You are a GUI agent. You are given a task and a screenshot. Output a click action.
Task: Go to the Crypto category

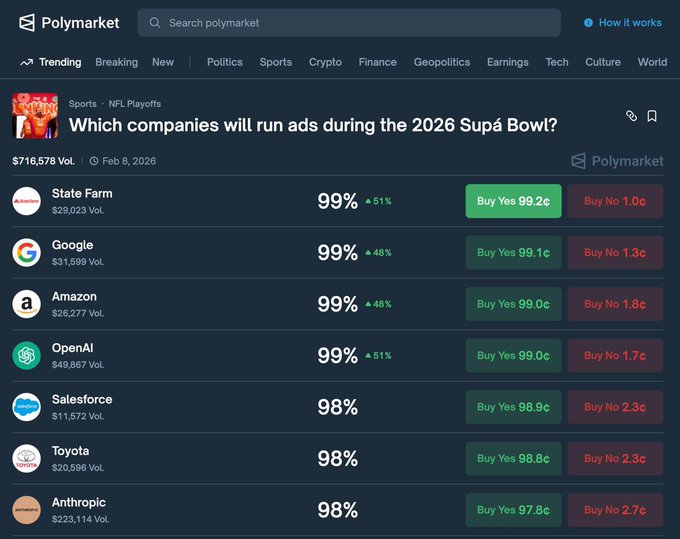click(325, 62)
